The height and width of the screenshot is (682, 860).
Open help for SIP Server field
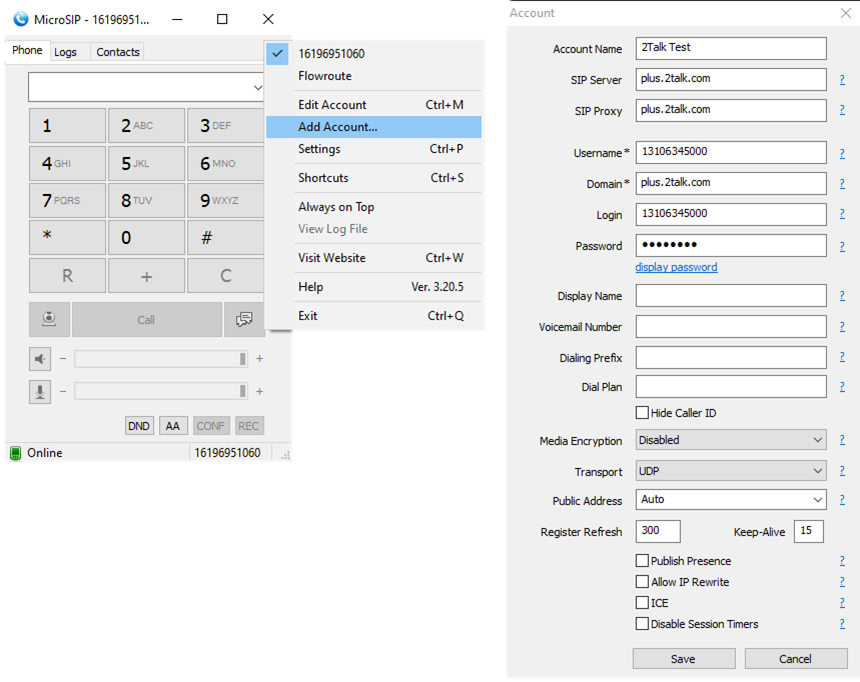point(842,80)
